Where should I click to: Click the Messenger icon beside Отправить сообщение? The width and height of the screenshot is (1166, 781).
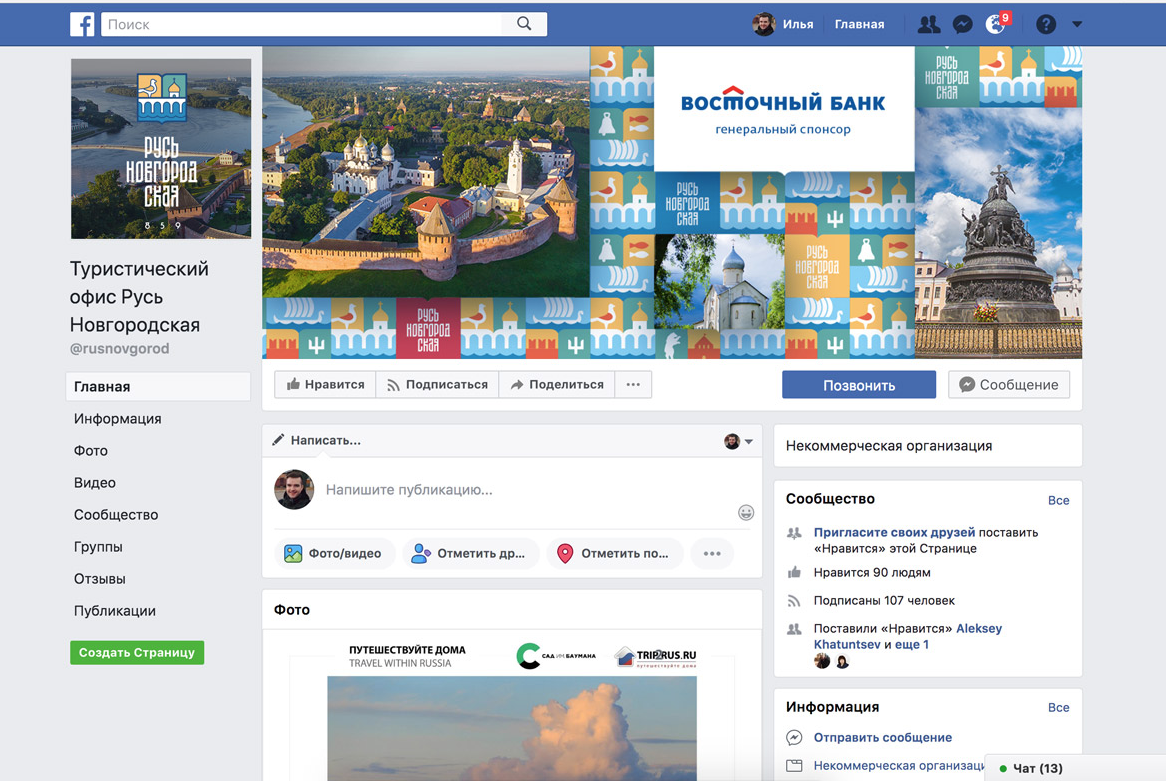coord(794,738)
